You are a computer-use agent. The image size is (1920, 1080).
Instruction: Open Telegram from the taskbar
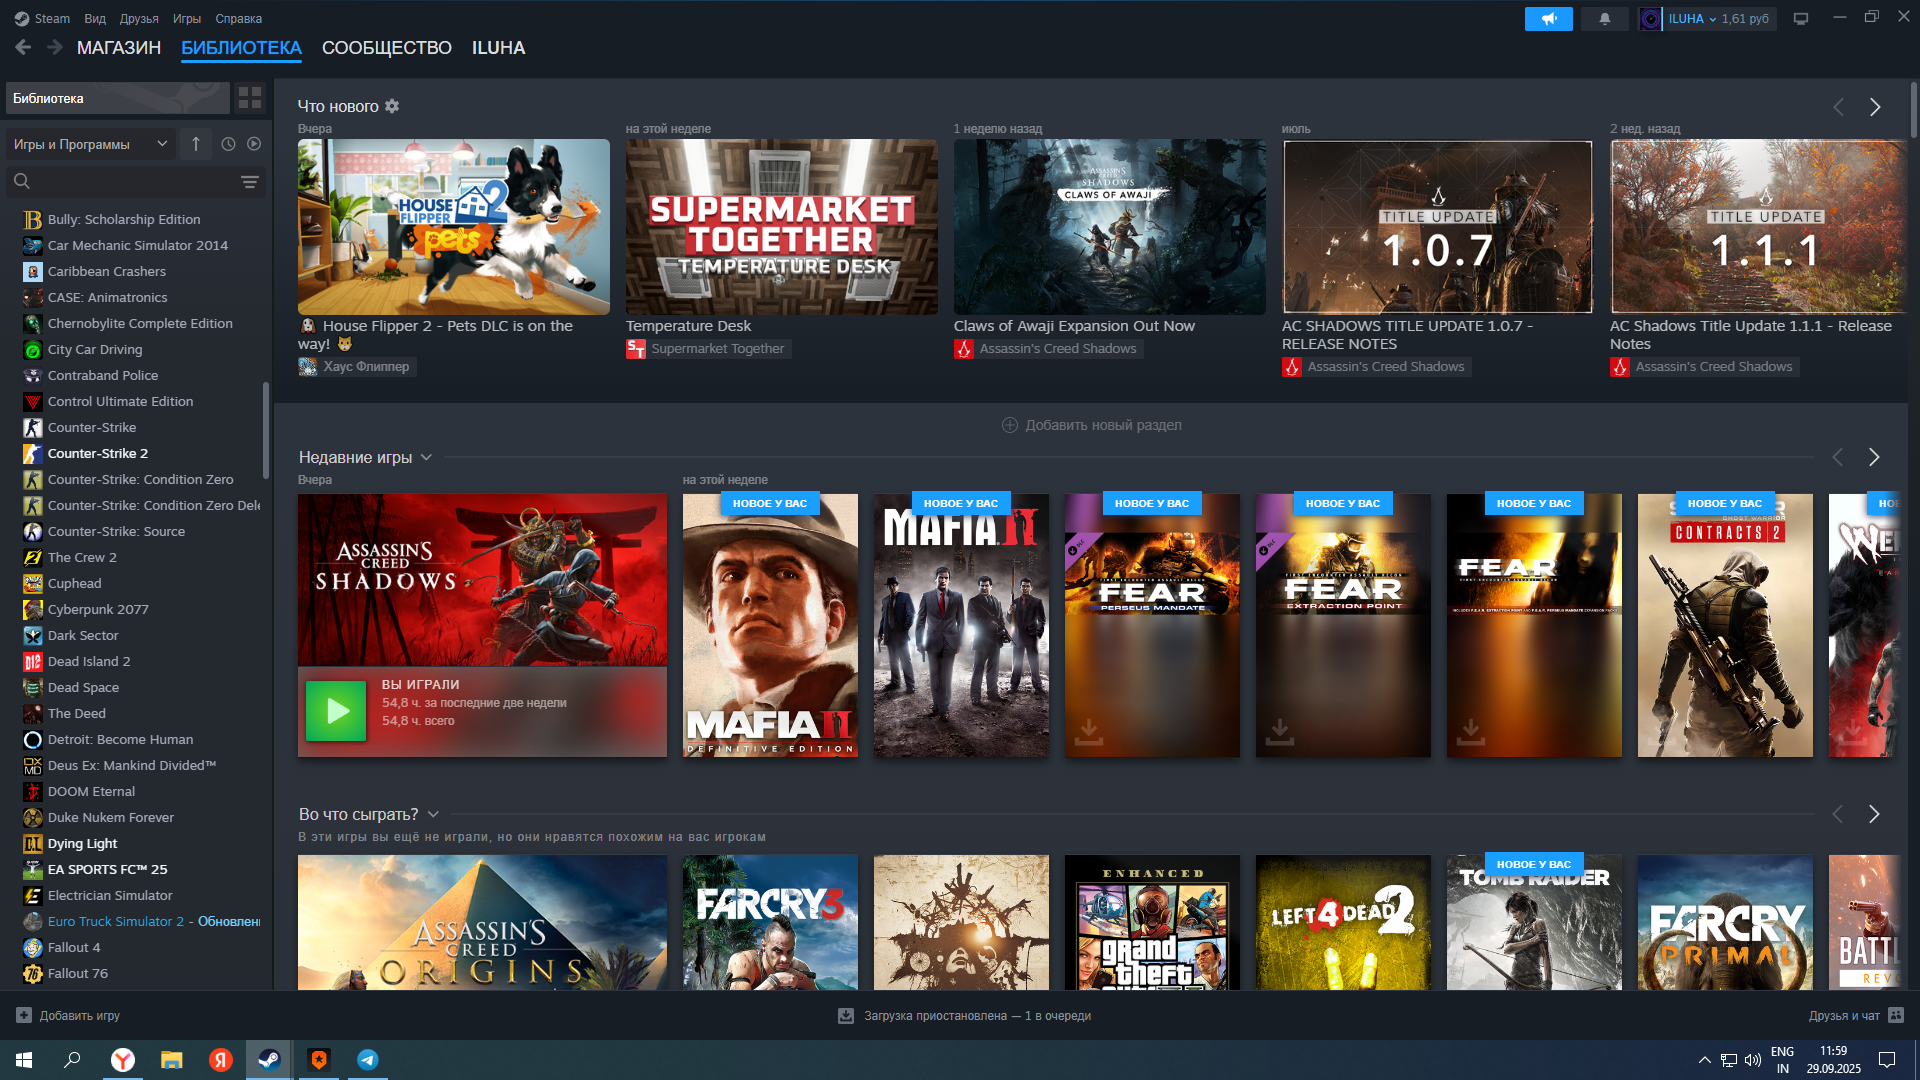pos(368,1060)
